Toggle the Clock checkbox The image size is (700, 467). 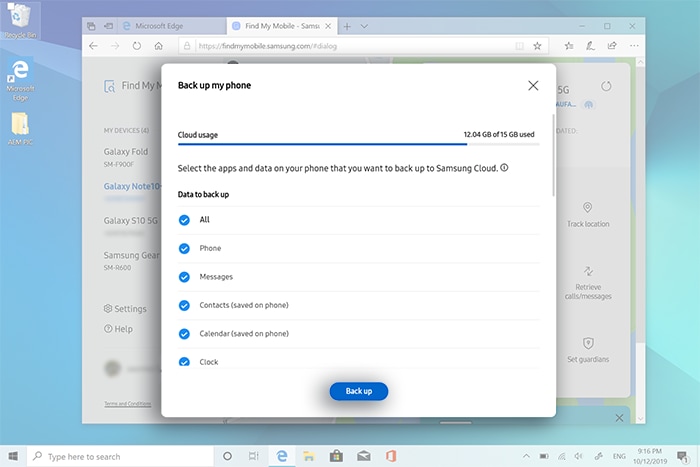184,362
